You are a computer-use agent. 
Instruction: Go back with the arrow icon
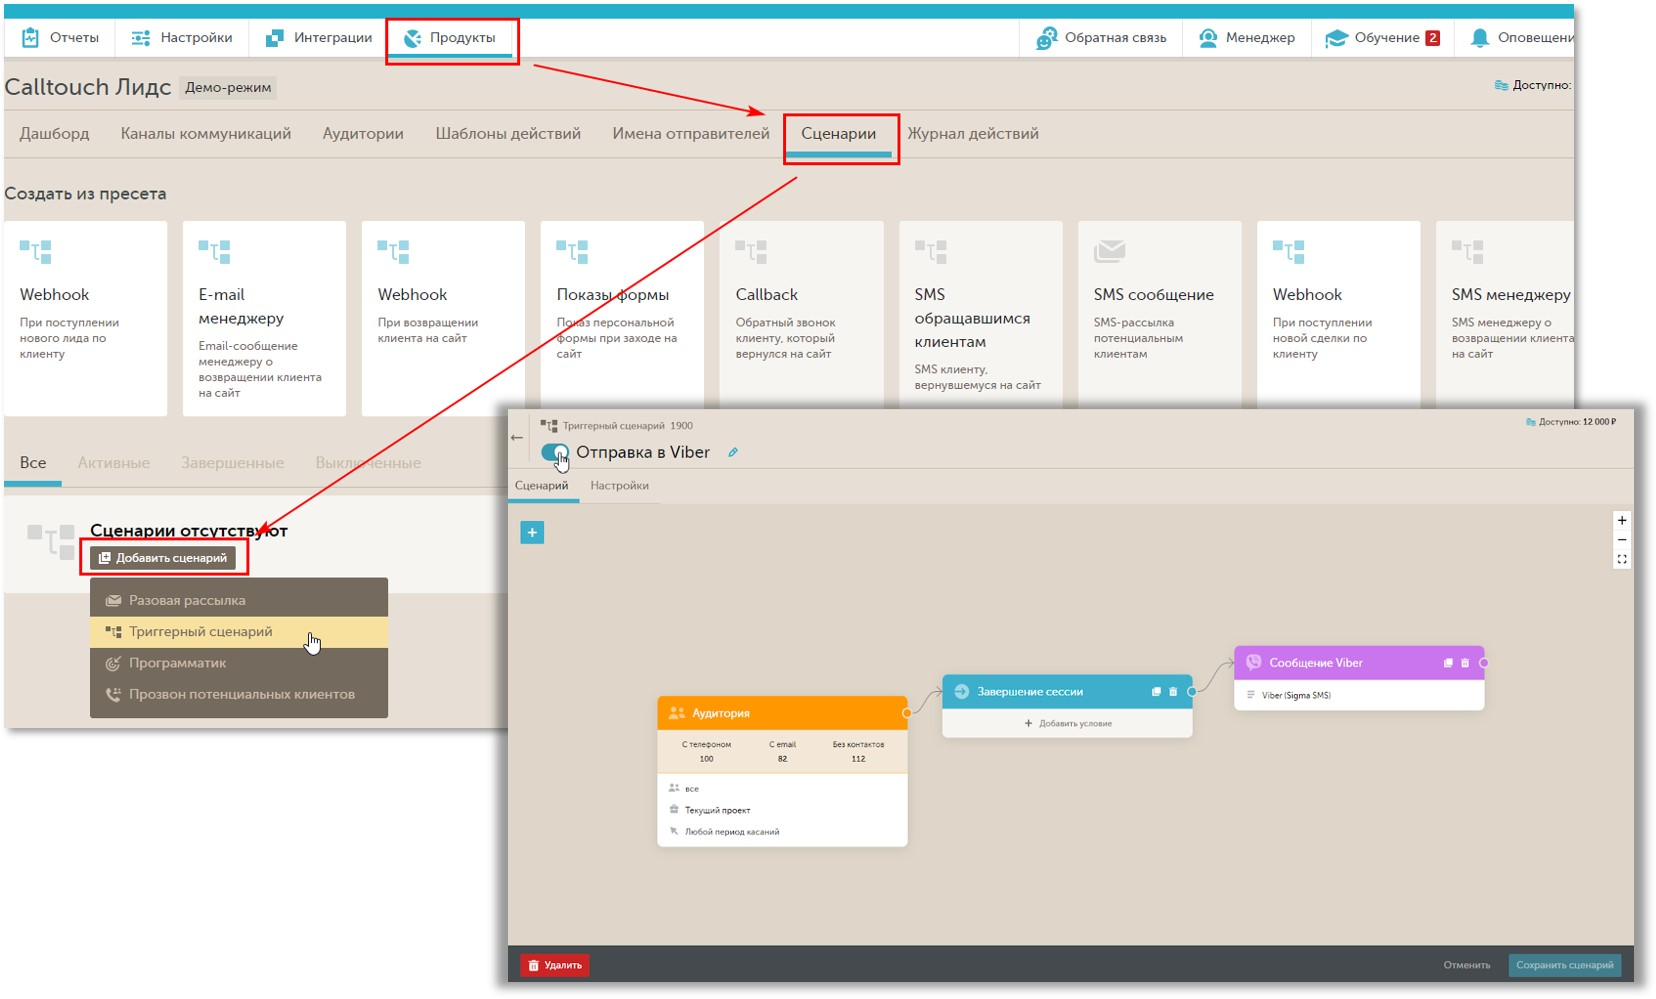pyautogui.click(x=517, y=437)
